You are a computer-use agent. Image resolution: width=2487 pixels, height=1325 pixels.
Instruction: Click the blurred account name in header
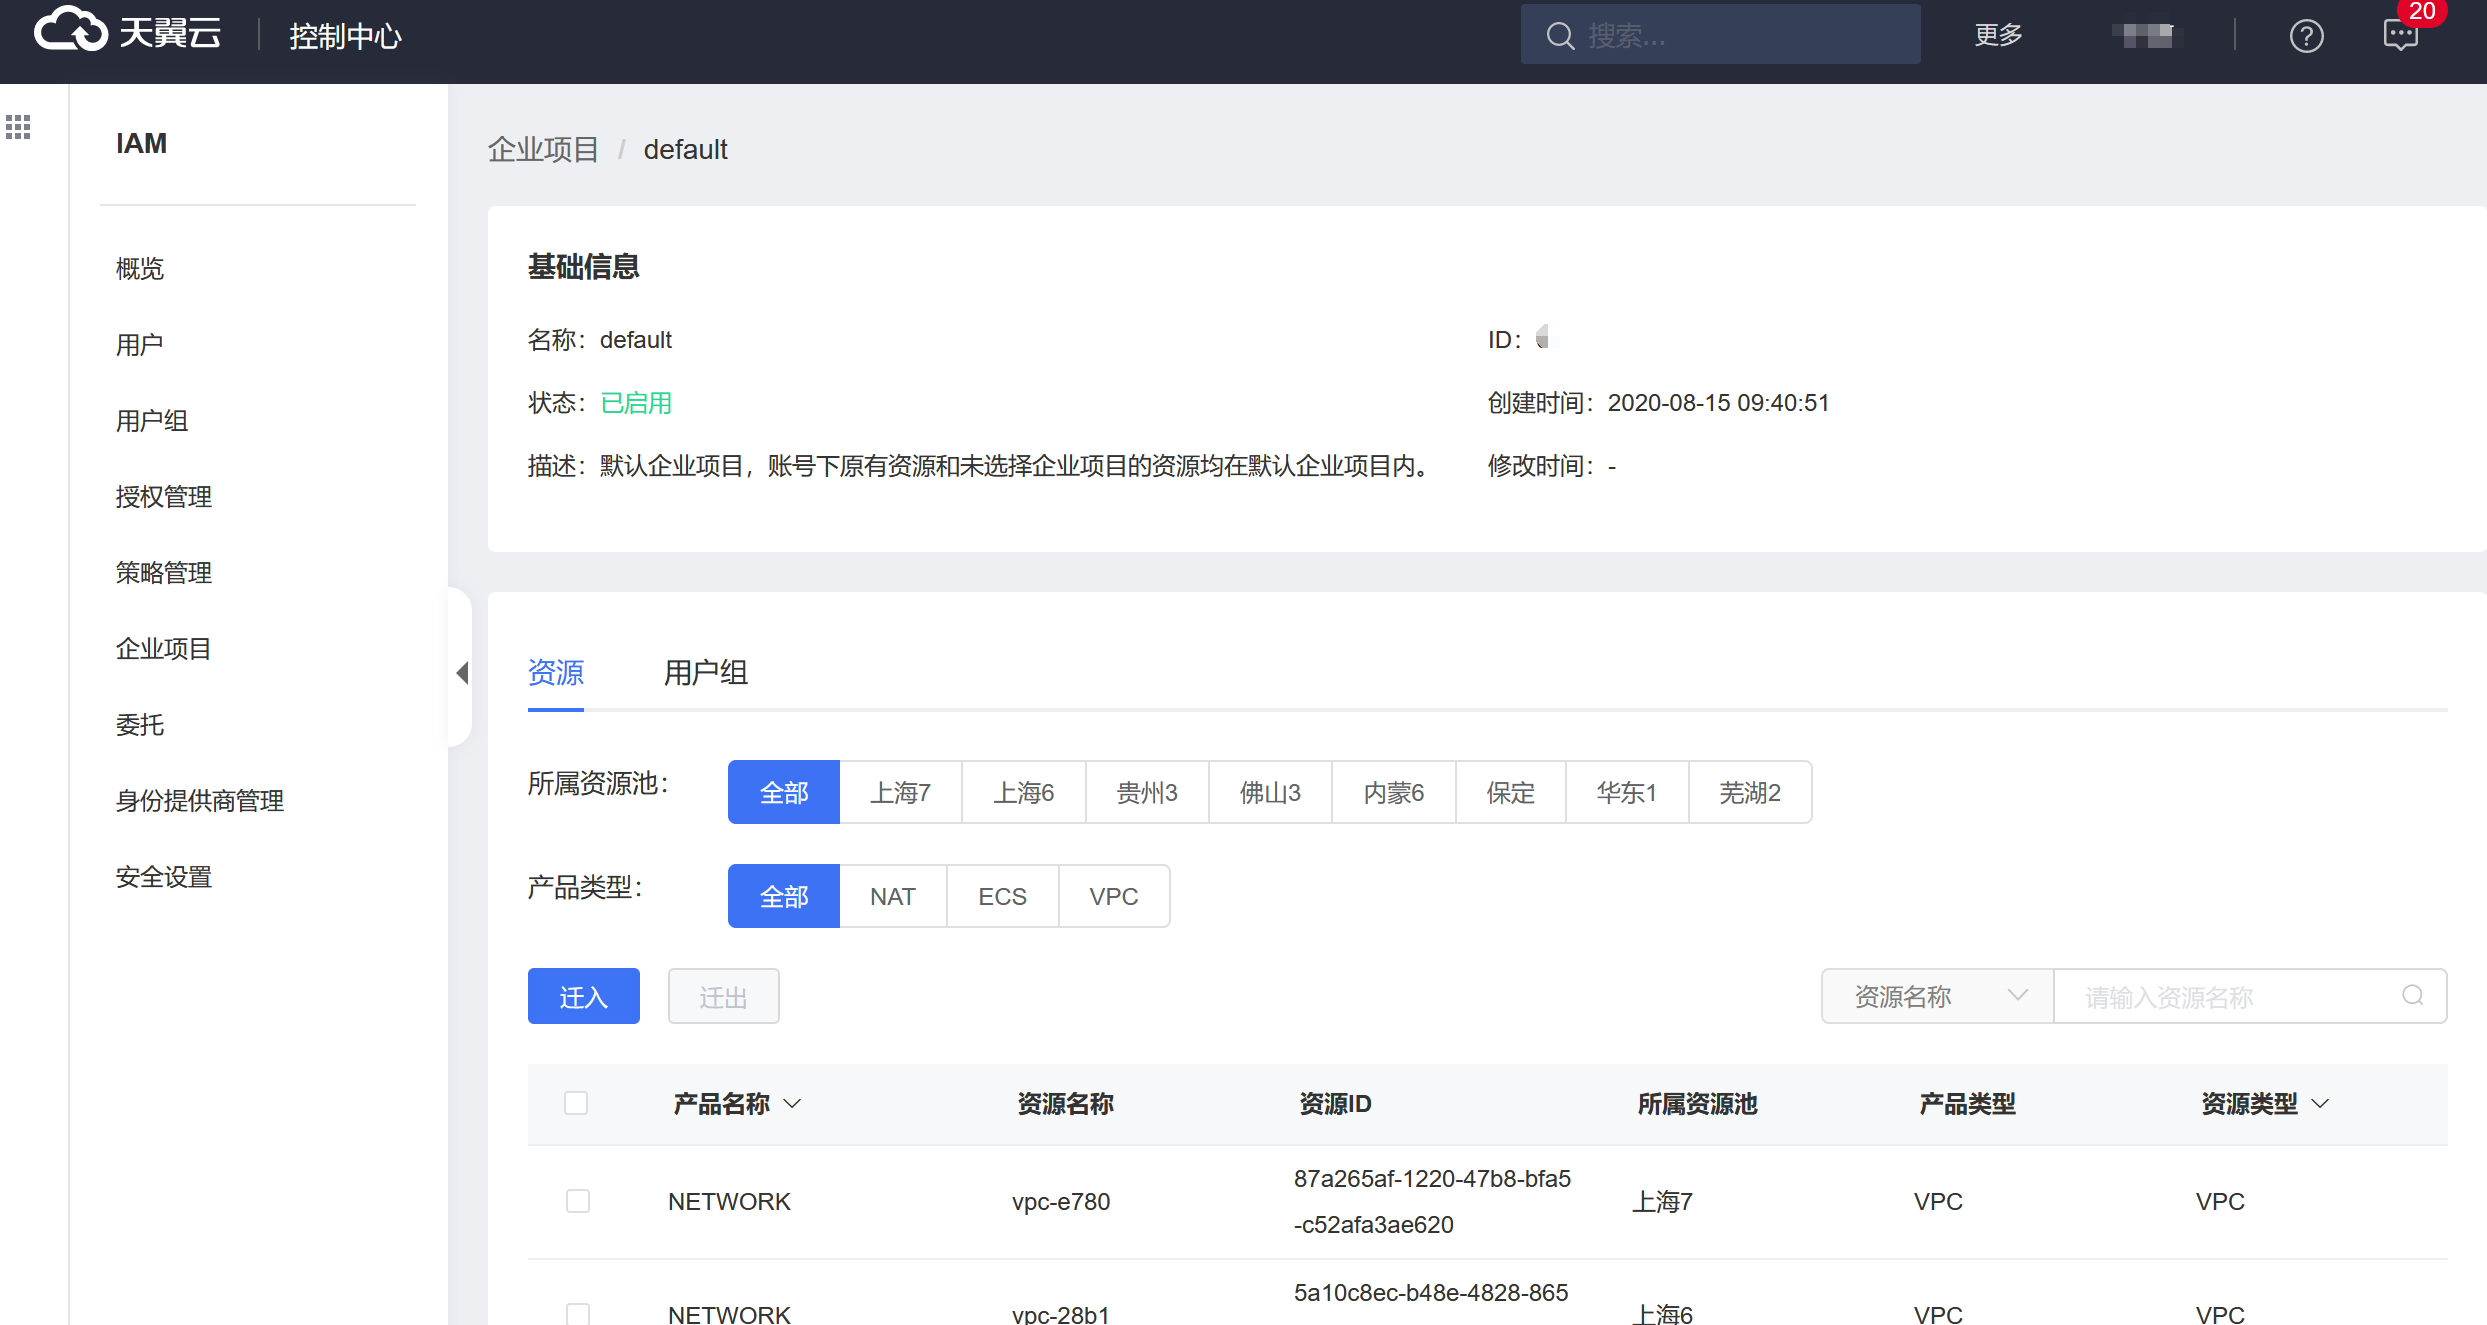pos(2142,35)
